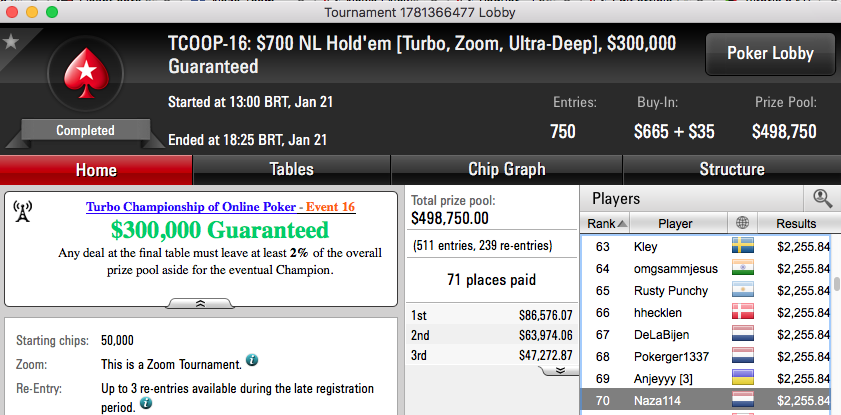The width and height of the screenshot is (841, 415).
Task: Open the player search magnifier
Action: click(x=822, y=199)
